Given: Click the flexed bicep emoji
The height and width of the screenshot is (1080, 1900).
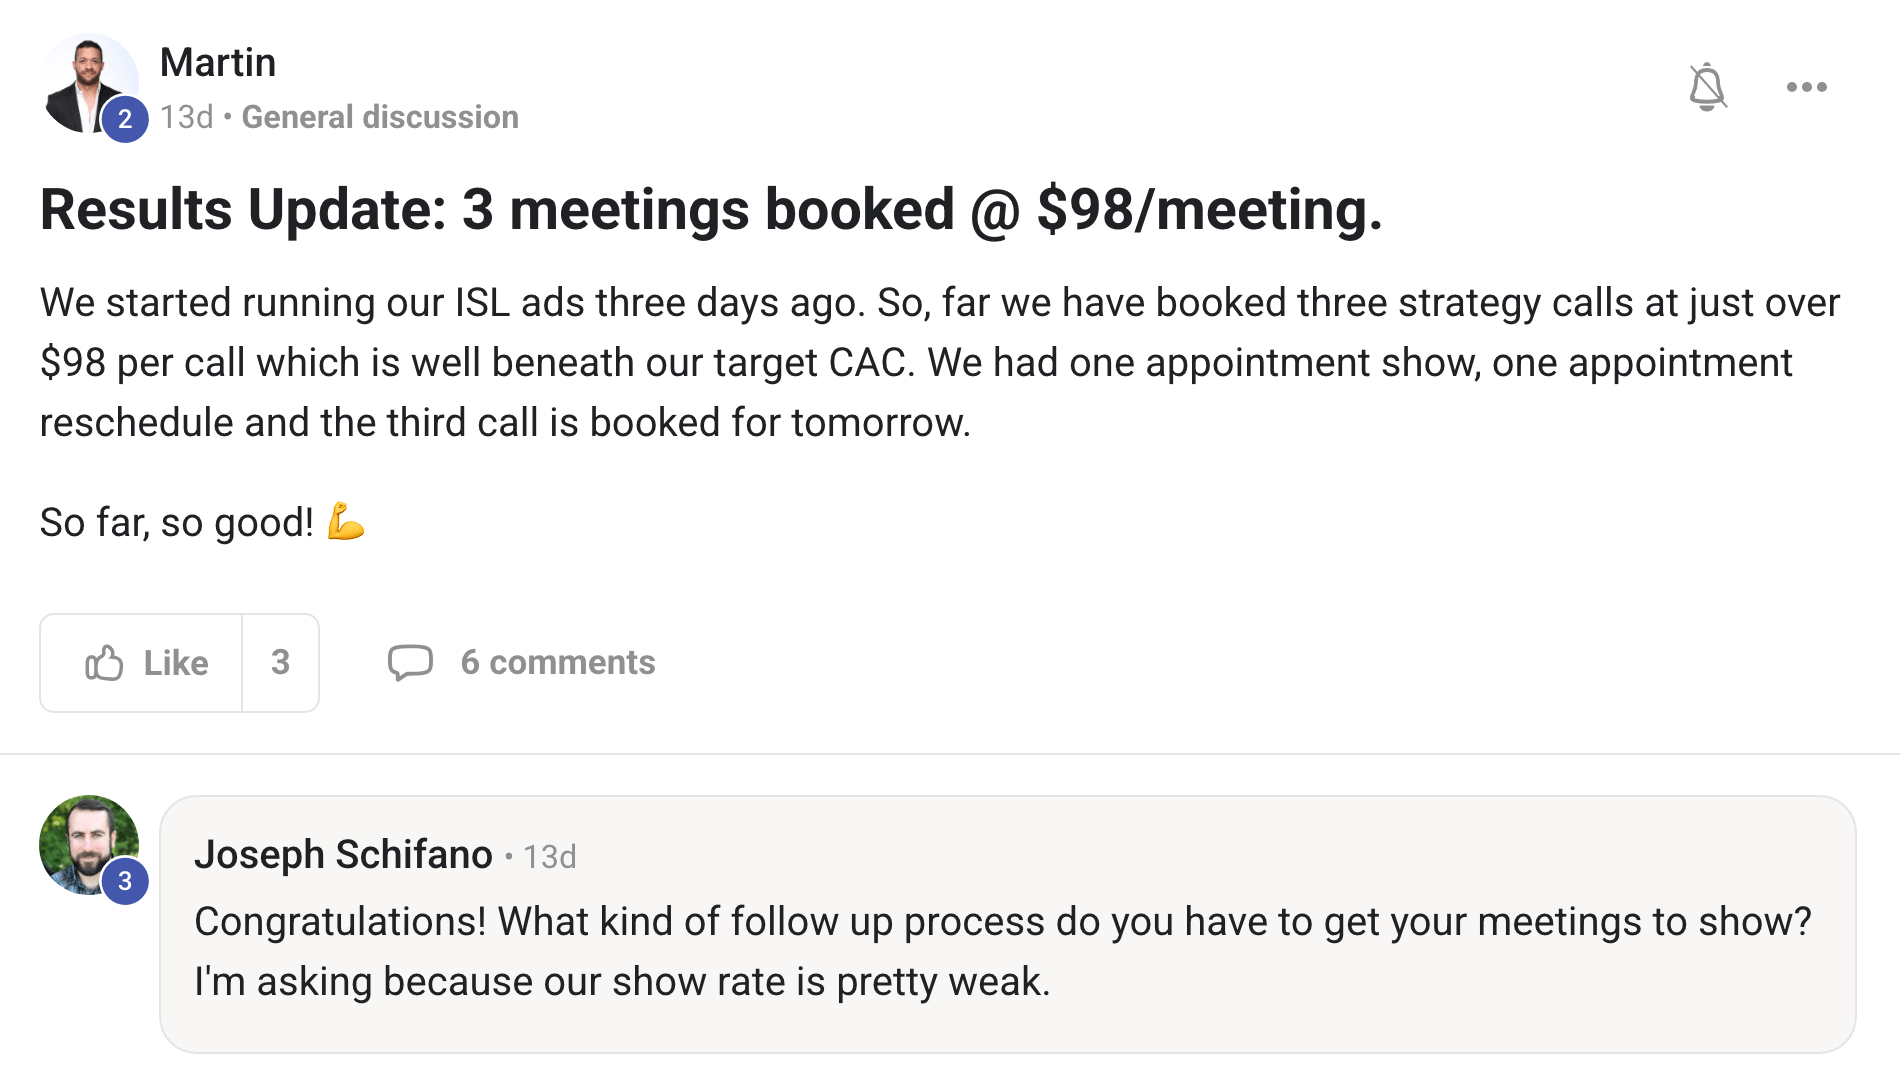Looking at the screenshot, I should (346, 522).
